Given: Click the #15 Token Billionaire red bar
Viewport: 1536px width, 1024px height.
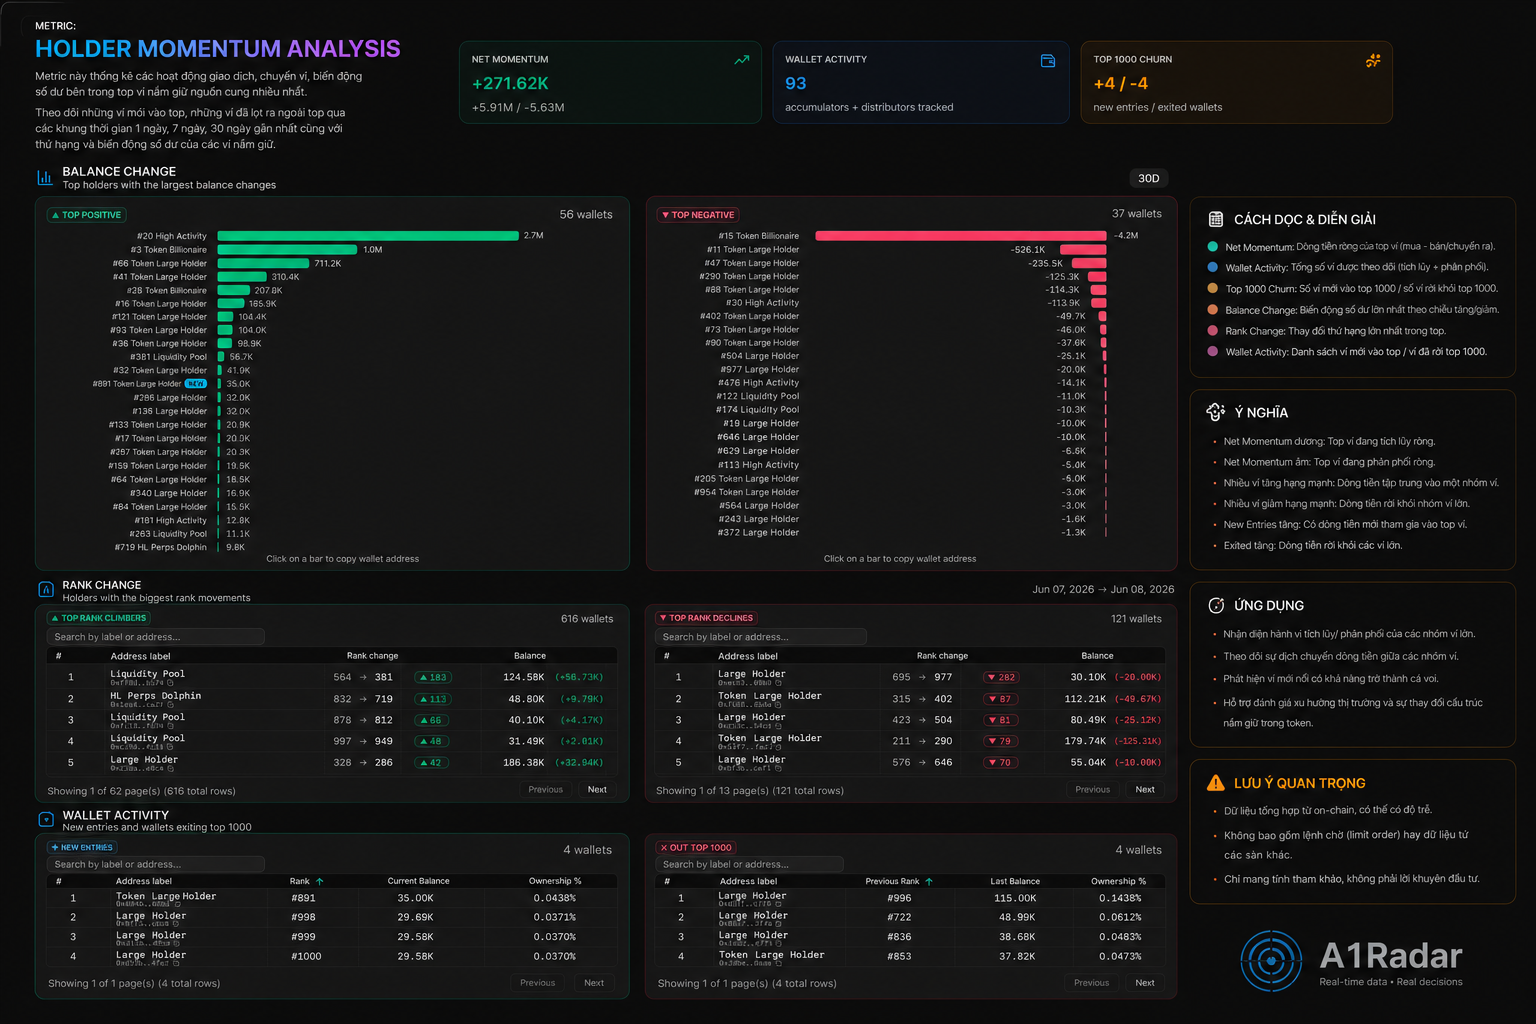Looking at the screenshot, I should pos(961,236).
